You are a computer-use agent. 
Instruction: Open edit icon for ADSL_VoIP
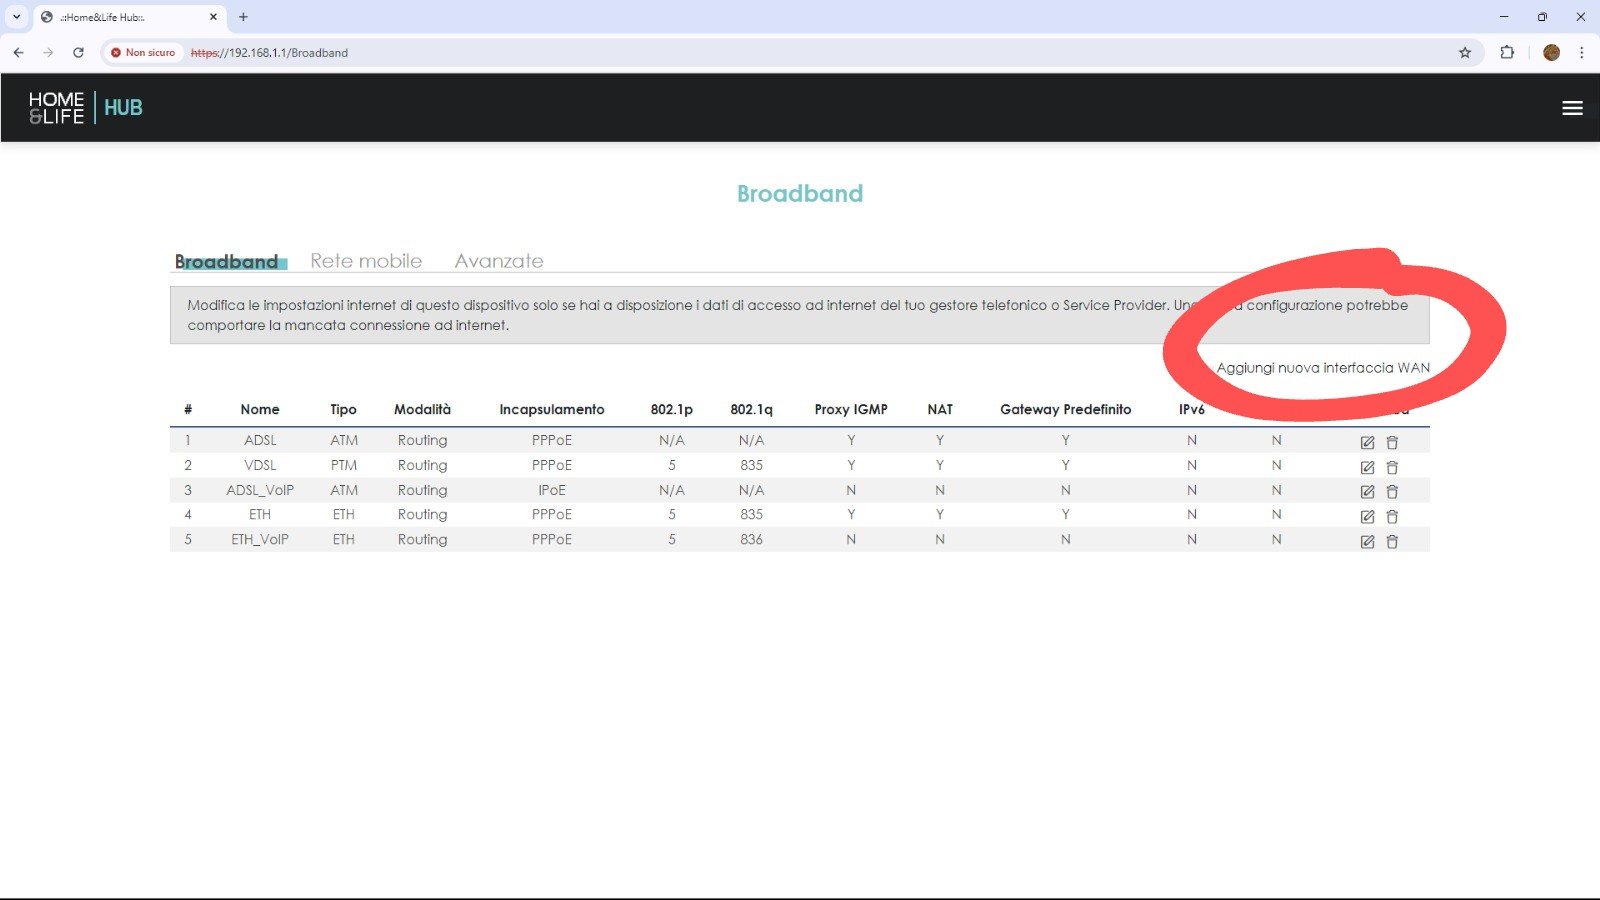[x=1367, y=491]
